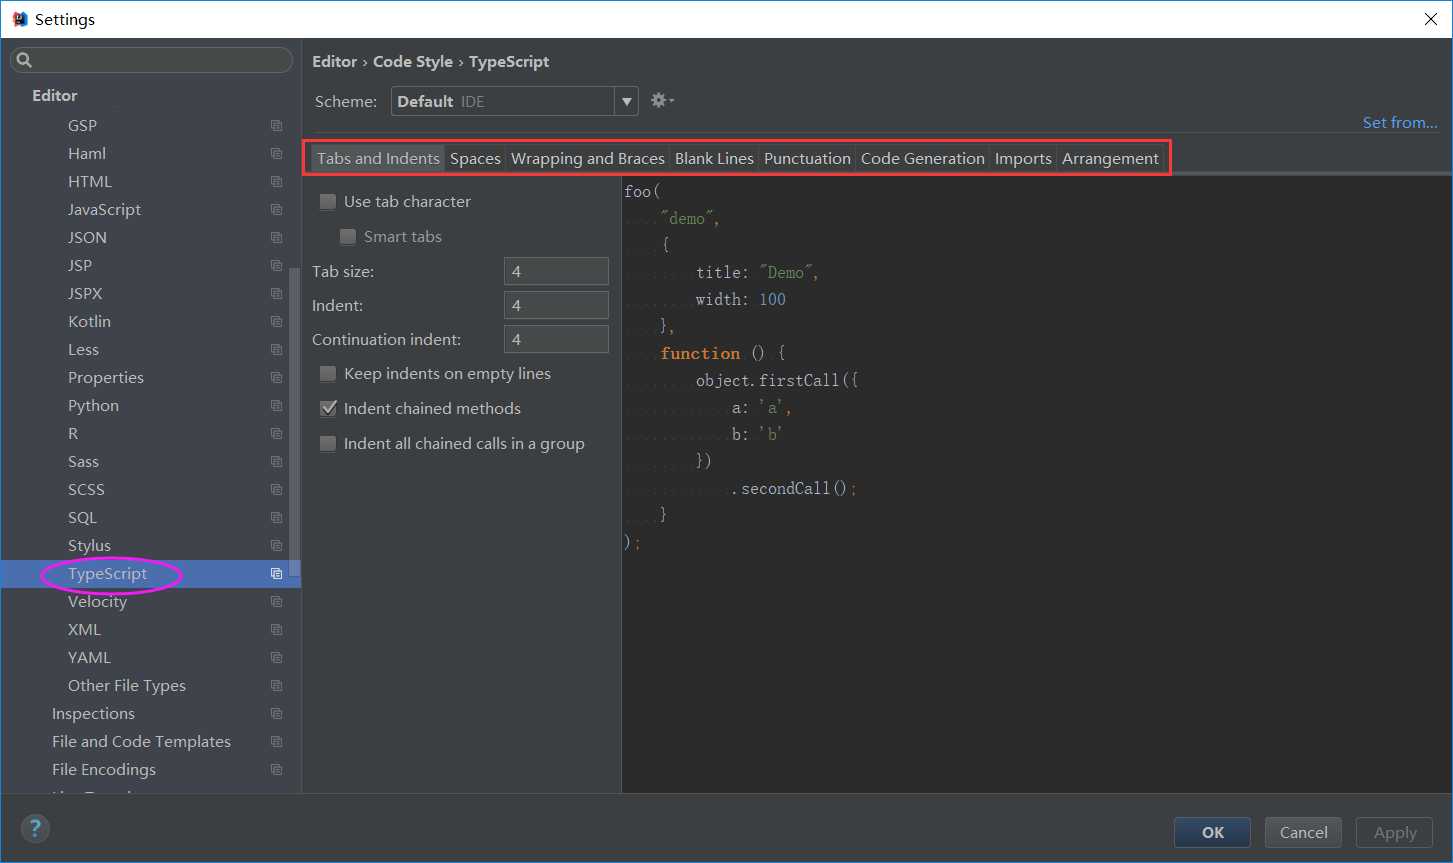Click the Set from... link
Image resolution: width=1453 pixels, height=863 pixels.
(1400, 123)
